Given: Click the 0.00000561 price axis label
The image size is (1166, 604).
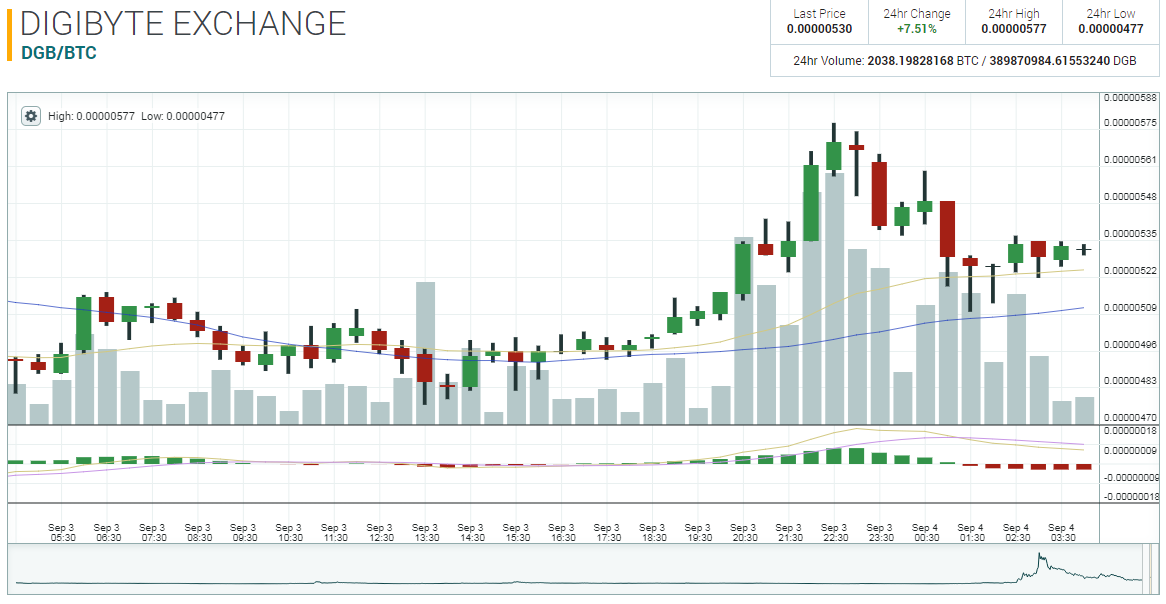Looking at the screenshot, I should pos(1130,160).
